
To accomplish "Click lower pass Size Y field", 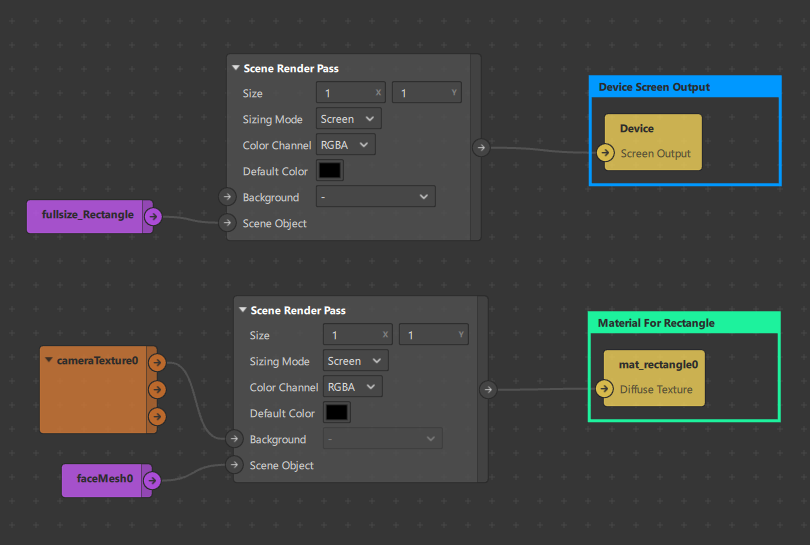I will (434, 334).
